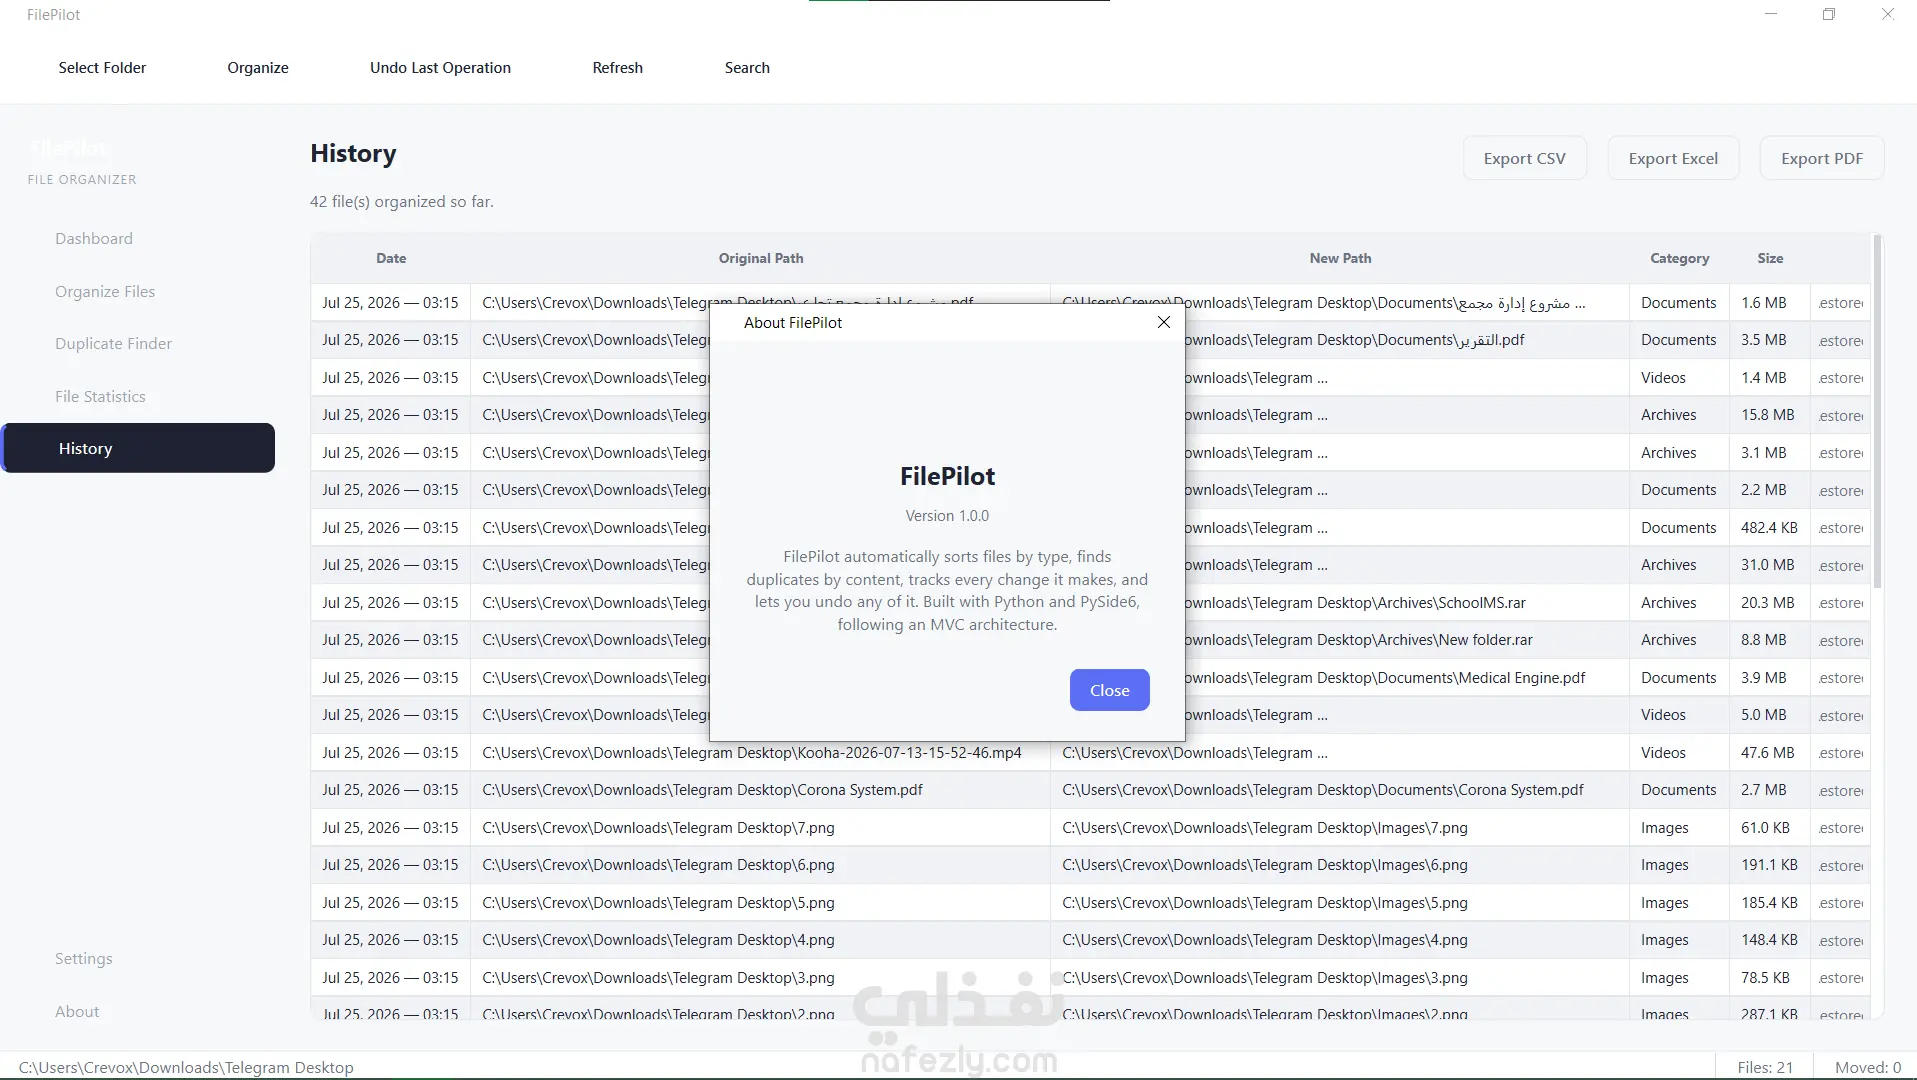Click the 482.4 KB size cell
The image size is (1917, 1080).
pyautogui.click(x=1769, y=528)
